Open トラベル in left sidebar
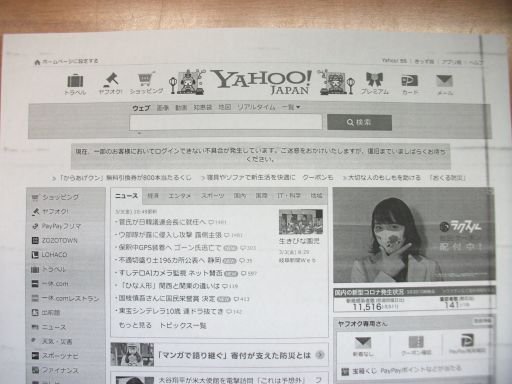Screen dimensions: 512x384 [48, 269]
